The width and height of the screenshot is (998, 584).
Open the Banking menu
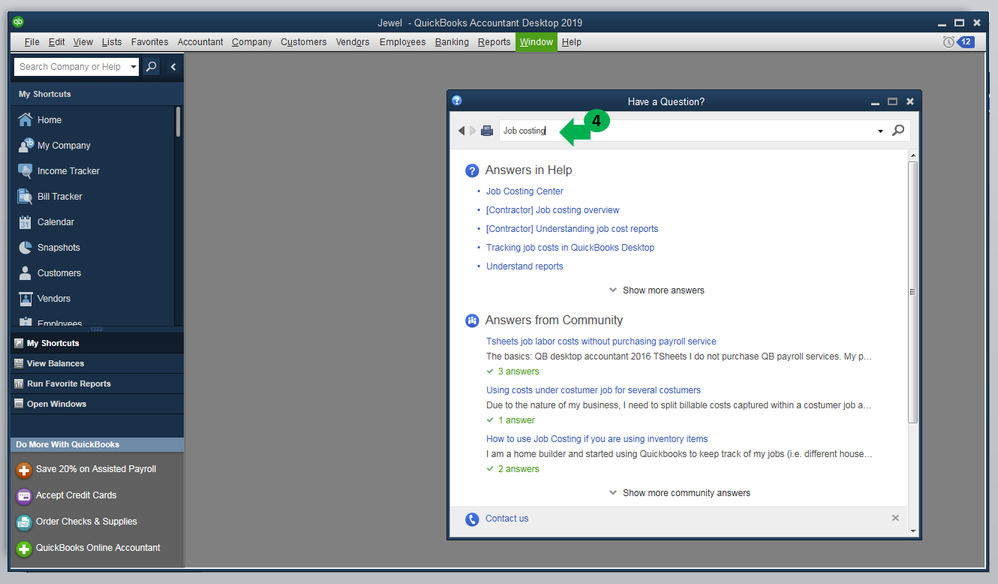pos(452,42)
